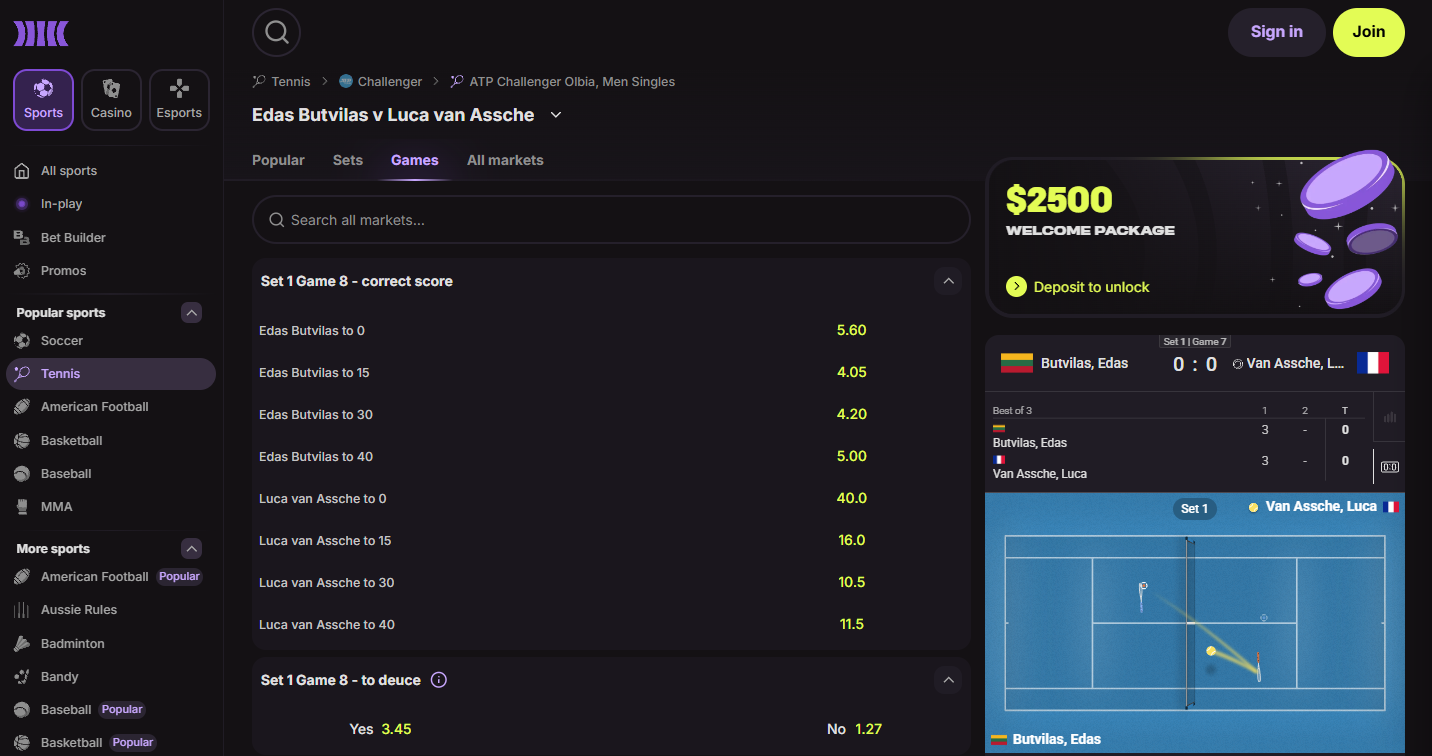Open match selector dropdown next to title
The width and height of the screenshot is (1432, 756).
pyautogui.click(x=556, y=115)
